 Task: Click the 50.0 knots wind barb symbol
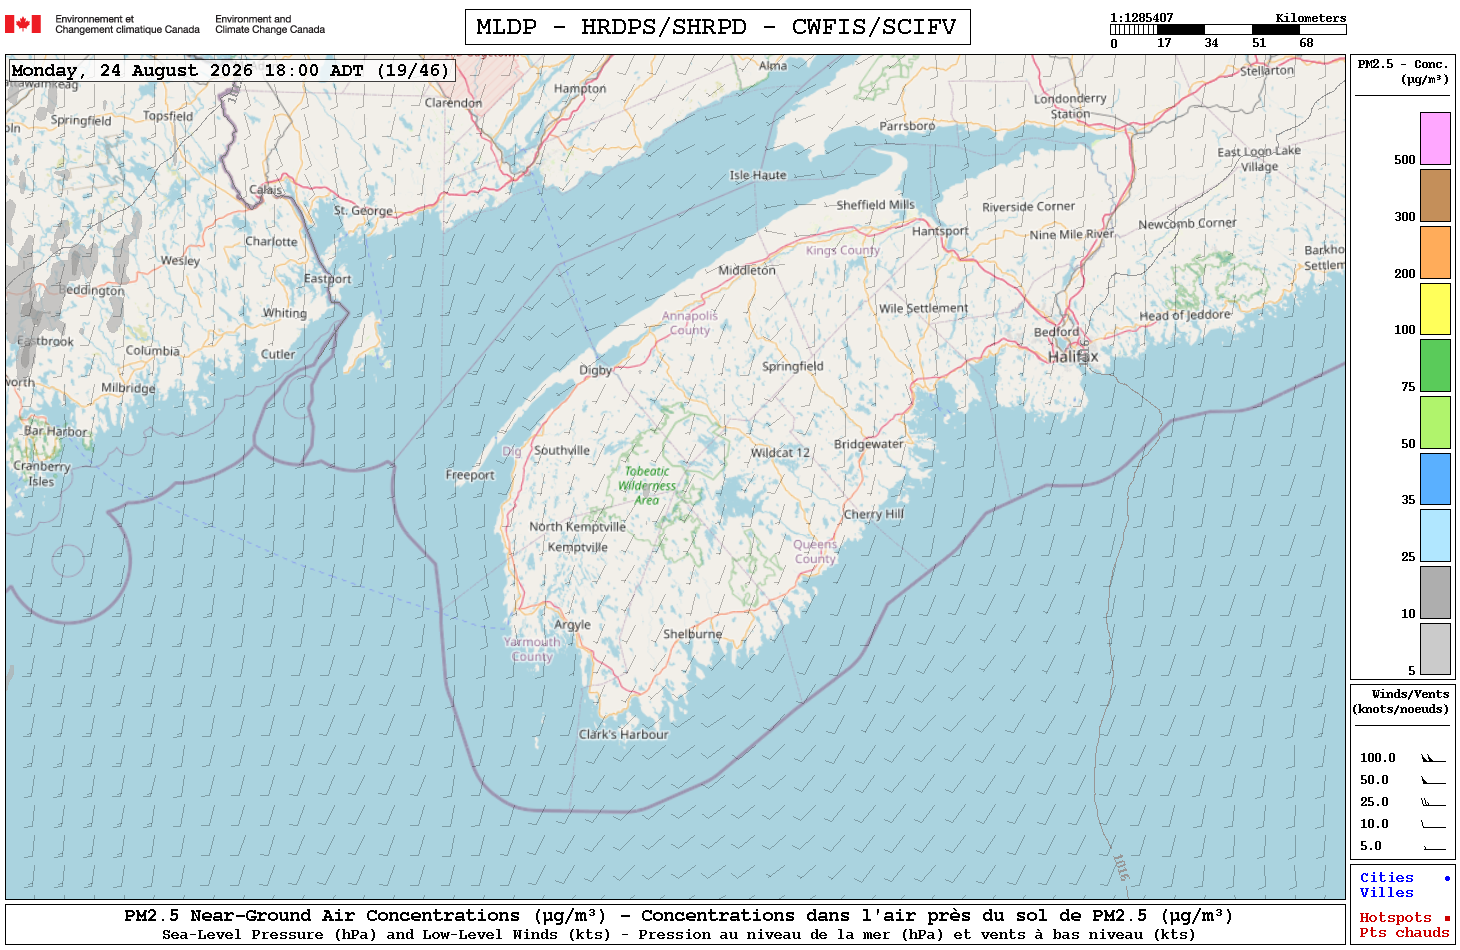pos(1433,780)
